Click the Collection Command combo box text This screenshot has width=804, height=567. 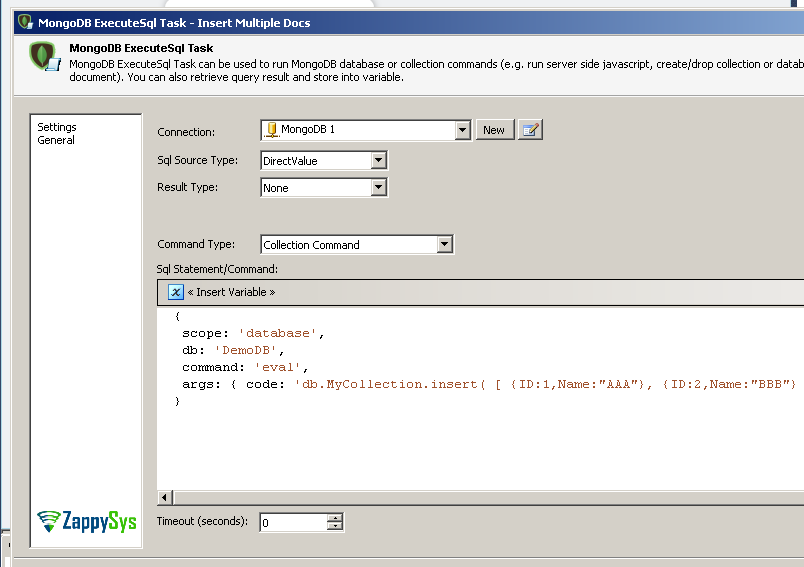click(x=311, y=245)
